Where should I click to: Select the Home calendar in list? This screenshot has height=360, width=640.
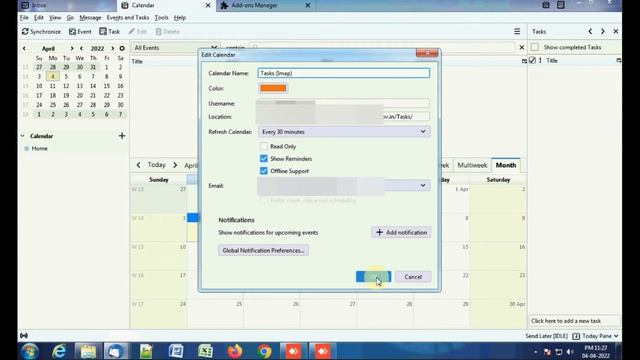coord(39,148)
